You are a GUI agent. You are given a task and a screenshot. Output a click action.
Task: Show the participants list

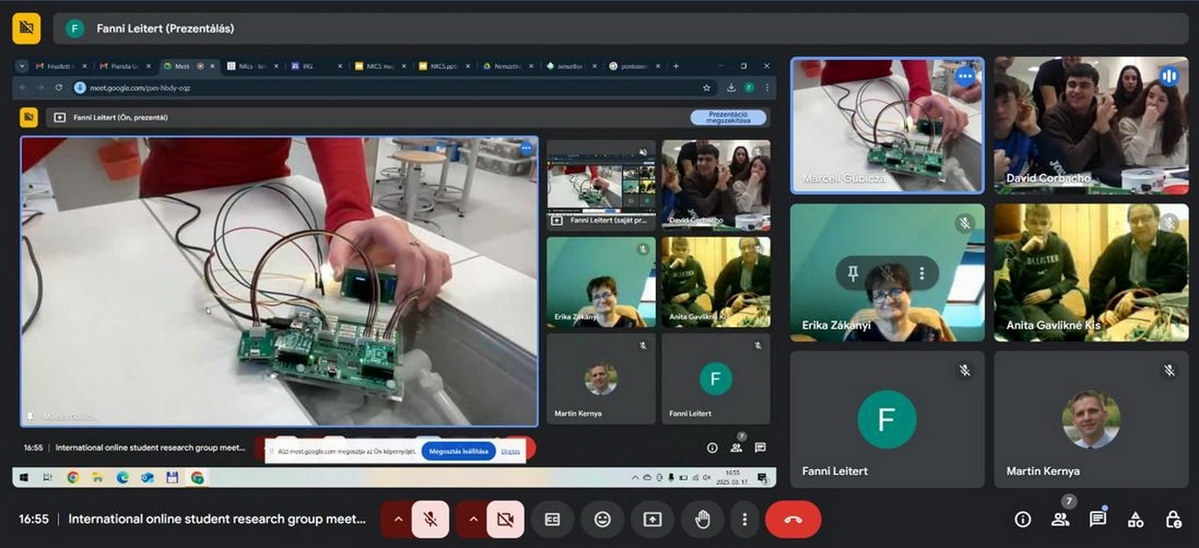click(1060, 519)
